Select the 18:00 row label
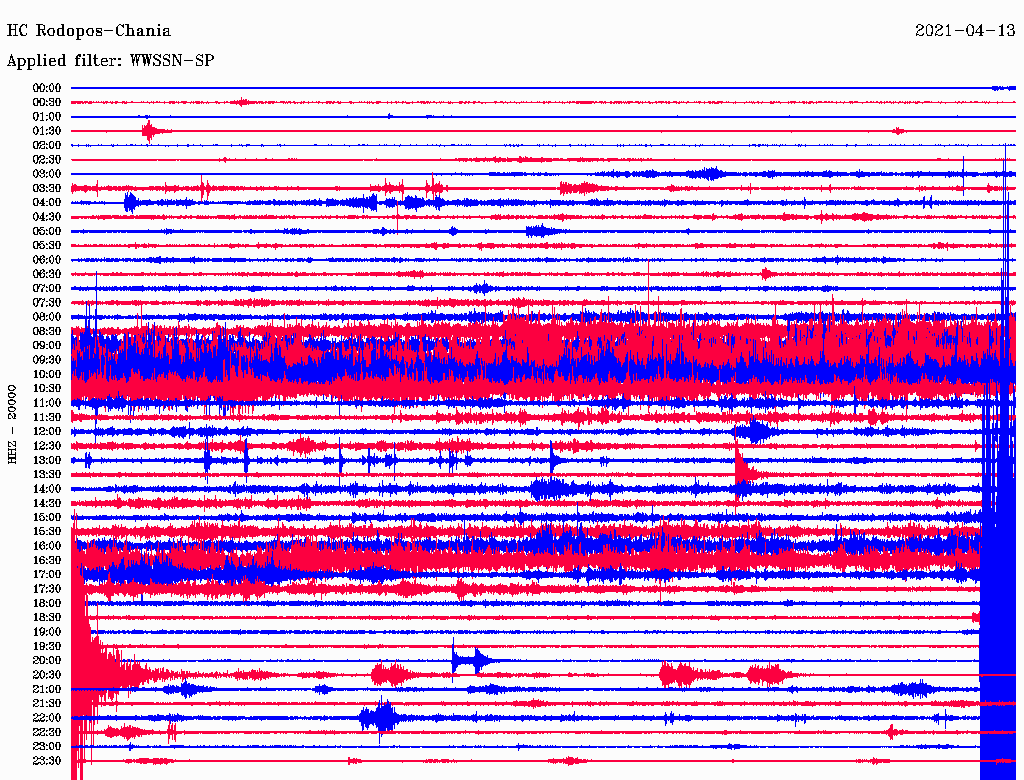Viewport: 1024px width, 780px height. pyautogui.click(x=47, y=603)
